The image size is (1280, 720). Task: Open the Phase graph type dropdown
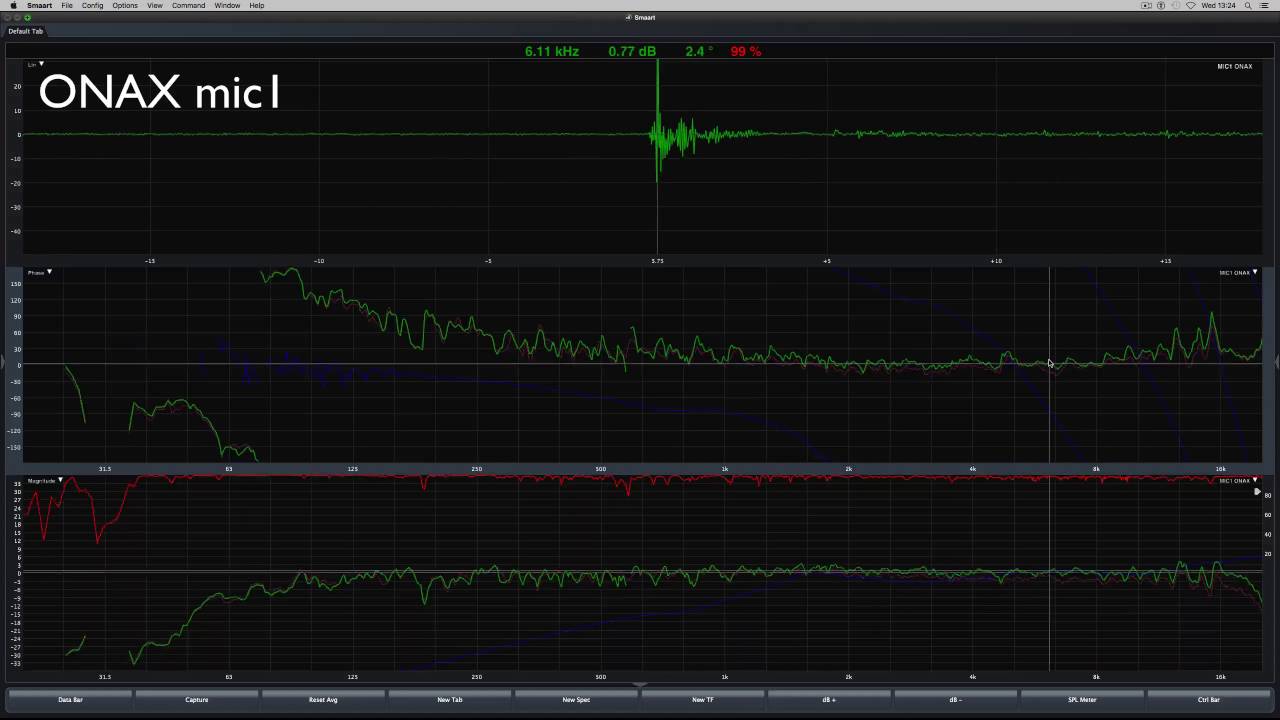(x=40, y=272)
